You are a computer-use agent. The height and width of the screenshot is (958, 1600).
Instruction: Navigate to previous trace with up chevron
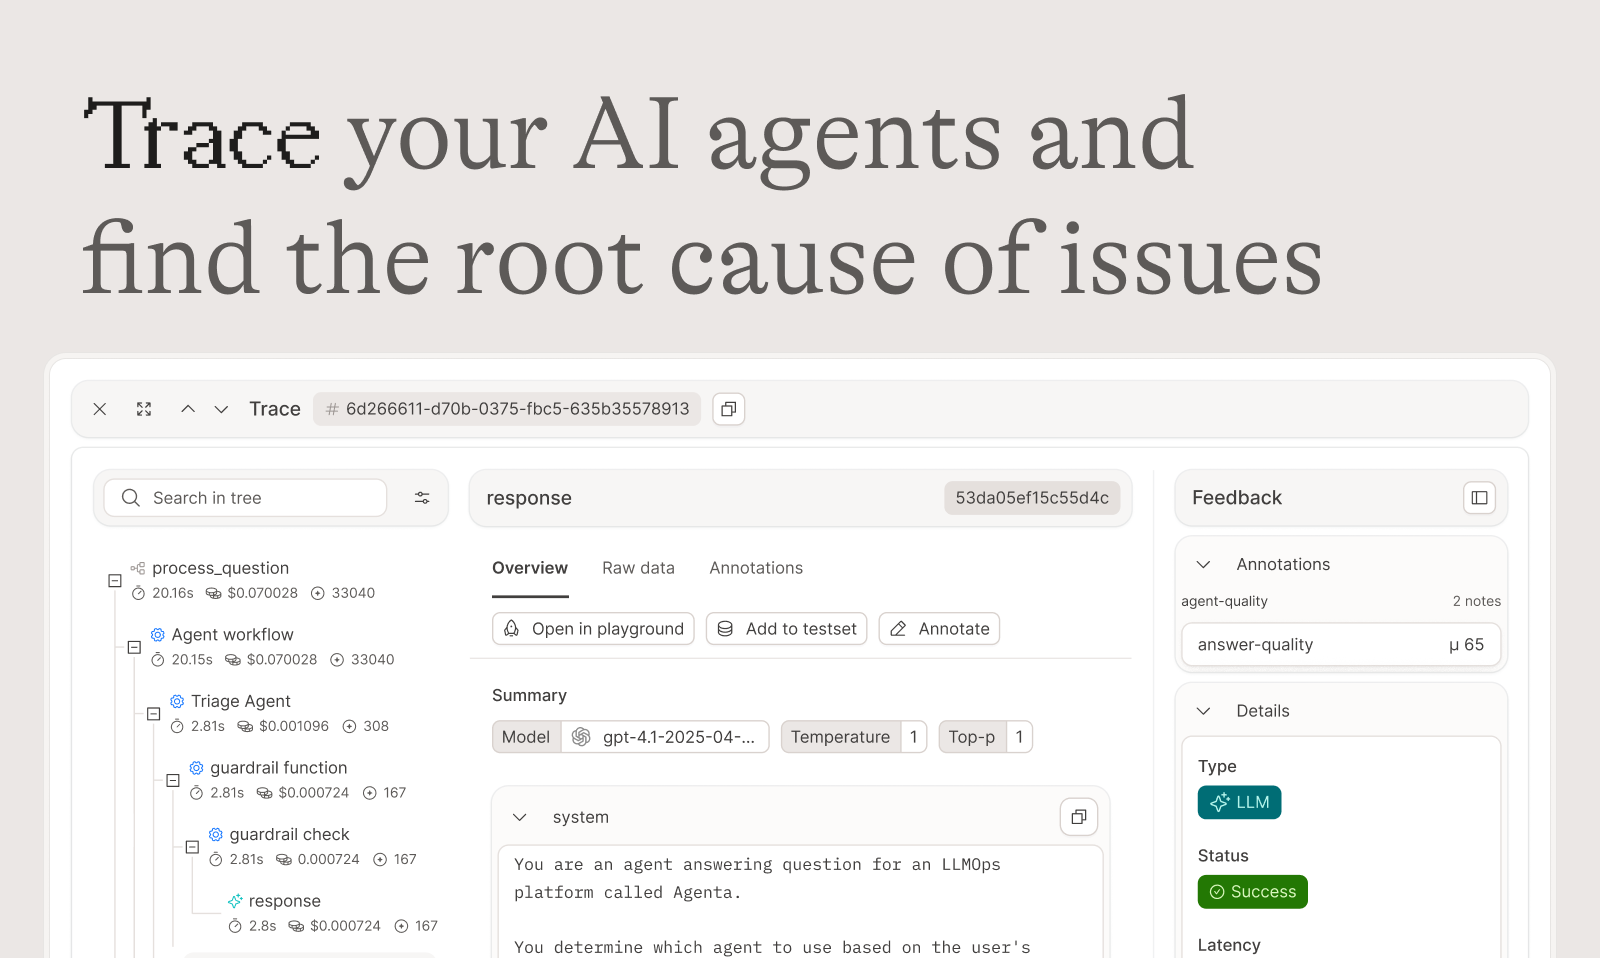(188, 409)
